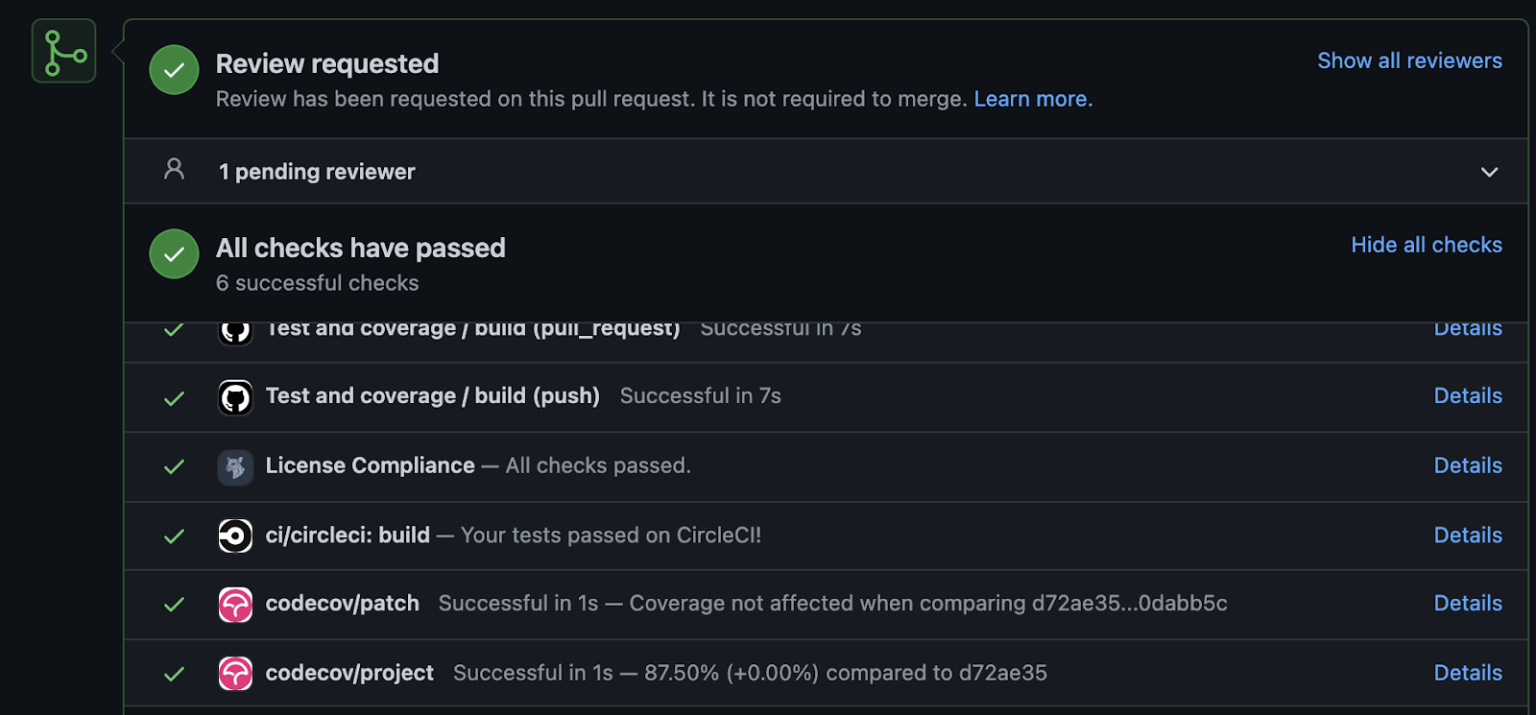Viewport: 1536px width, 715px height.
Task: Open Details for License Compliance
Action: 1468,466
